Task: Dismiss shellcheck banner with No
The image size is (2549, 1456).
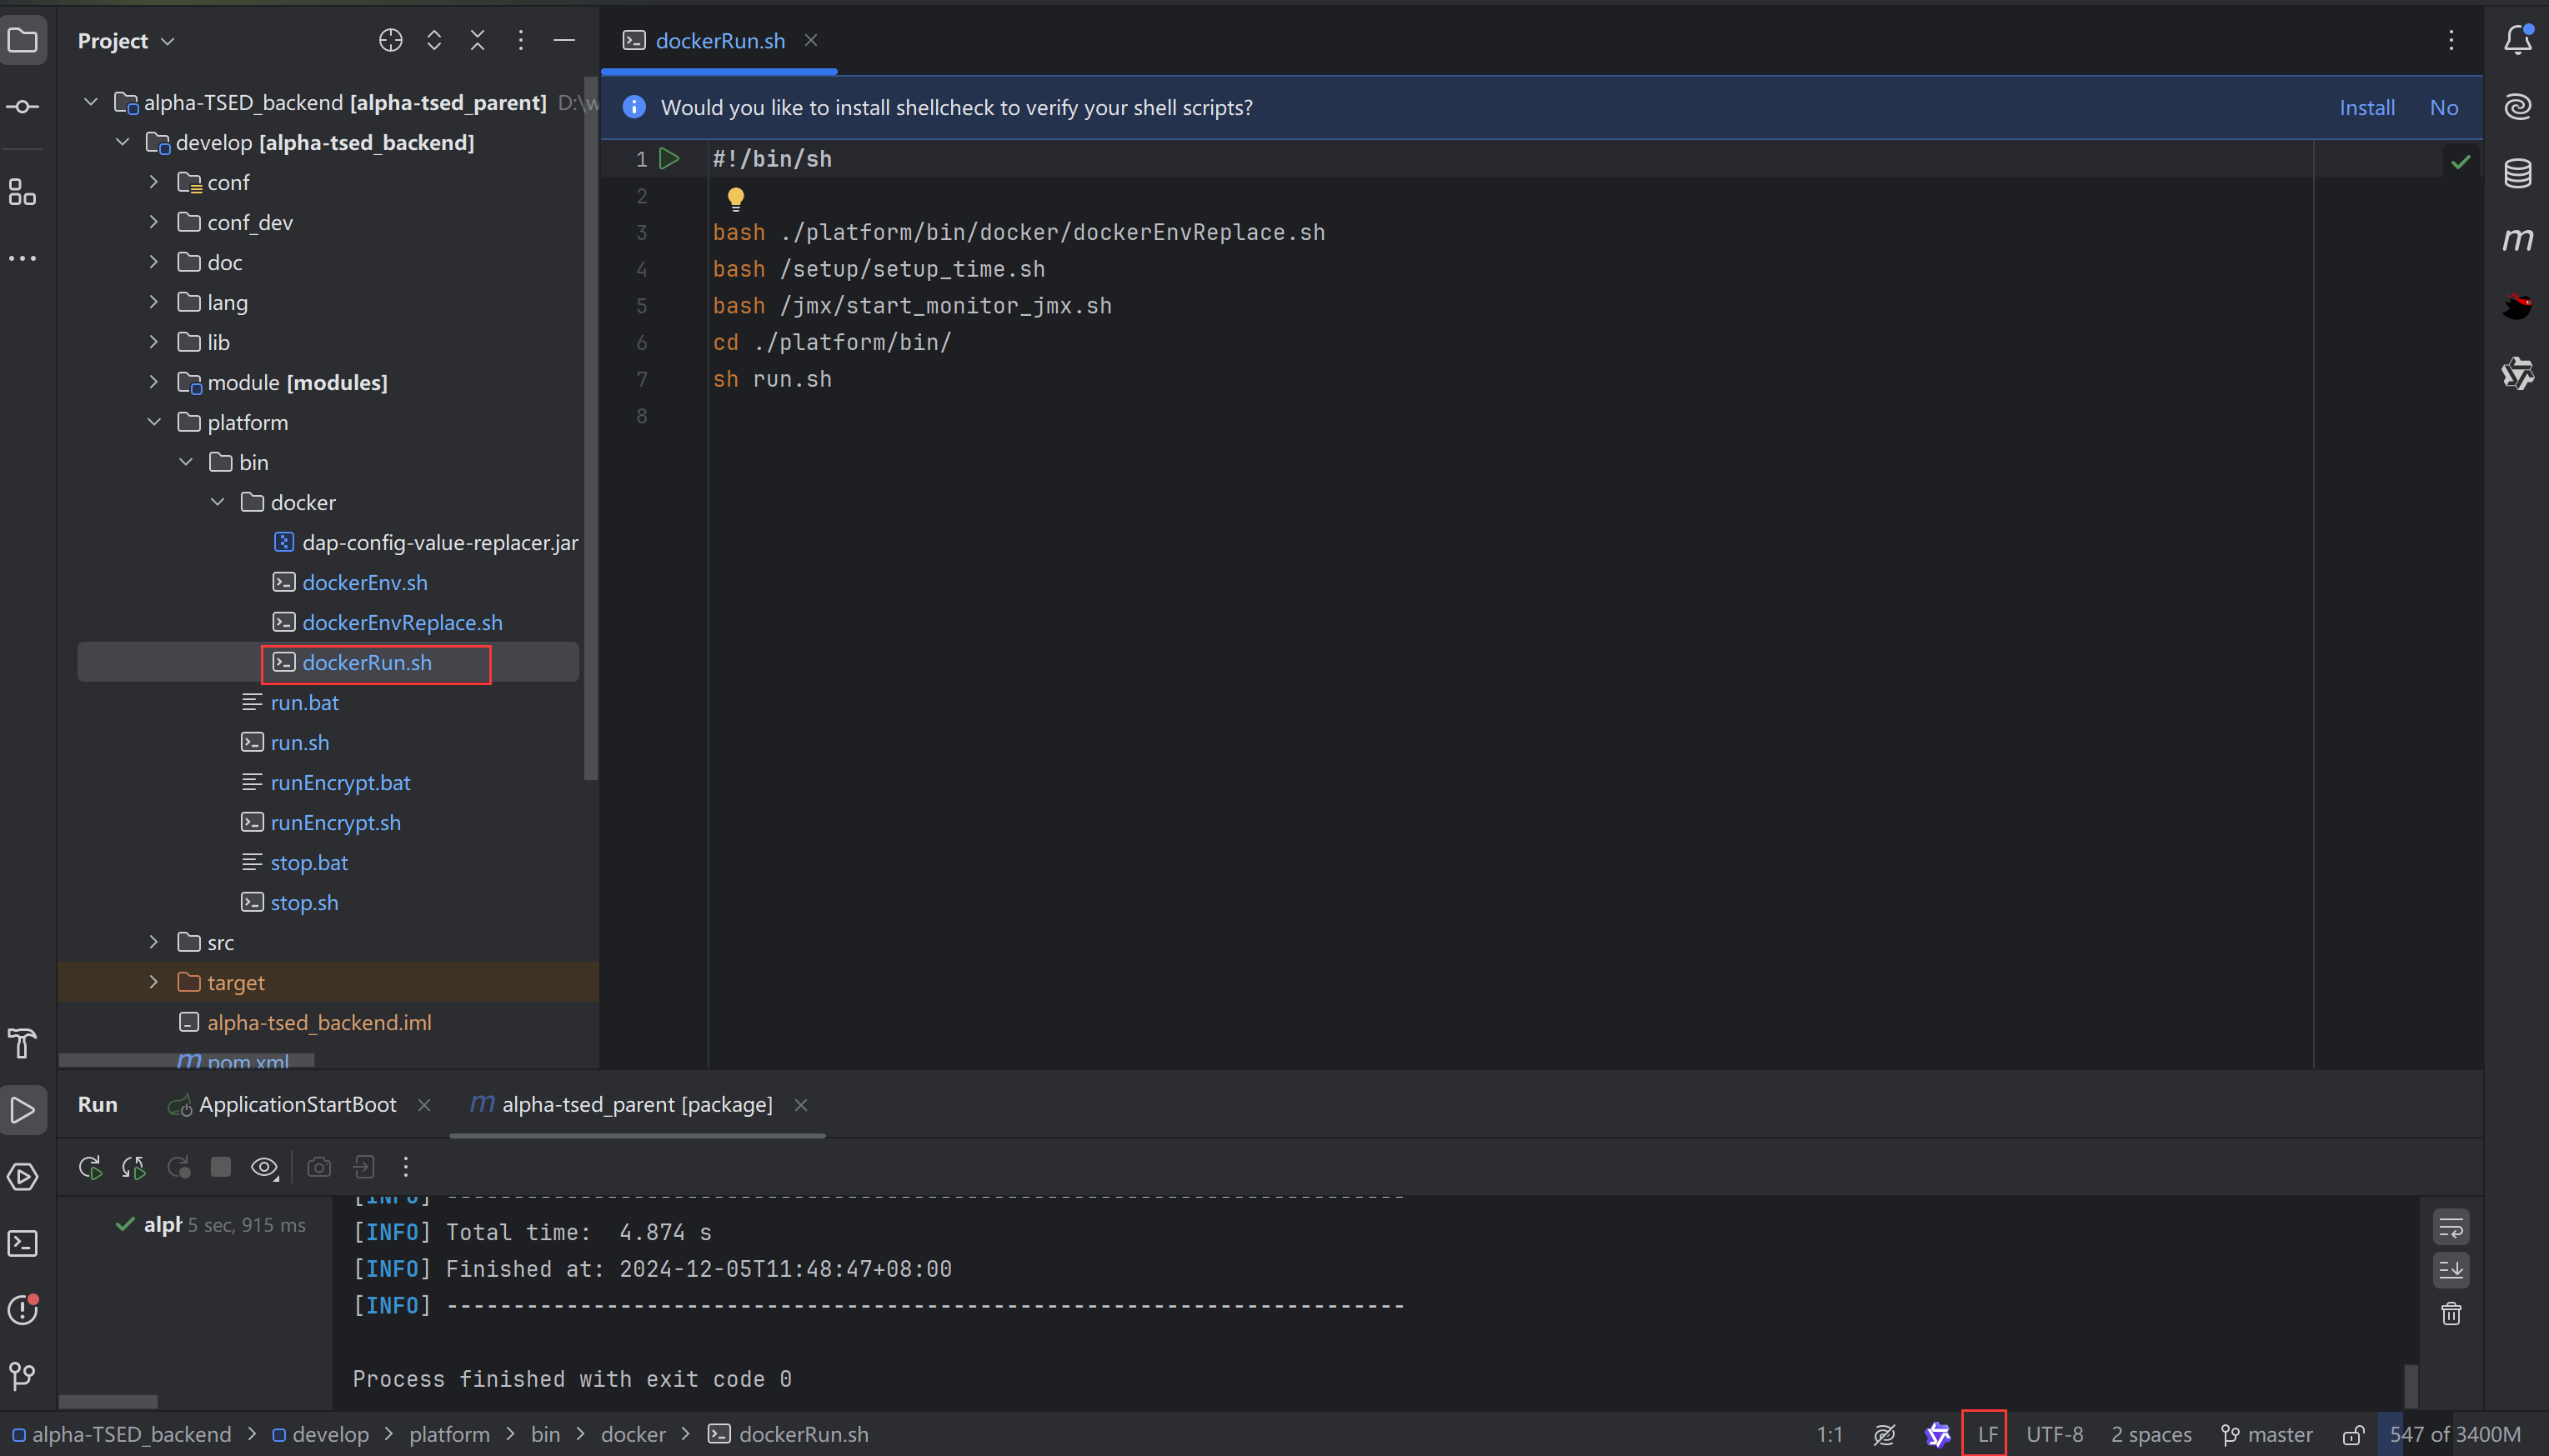Action: click(2443, 107)
